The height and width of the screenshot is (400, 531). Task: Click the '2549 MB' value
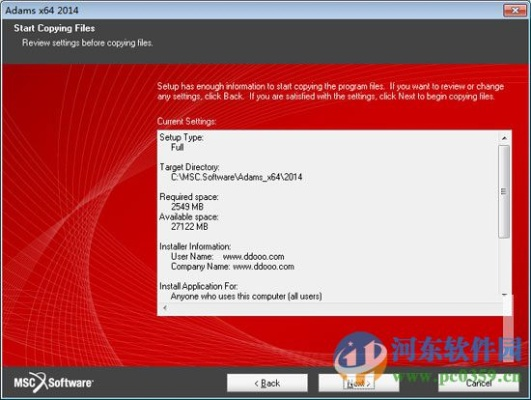187,207
